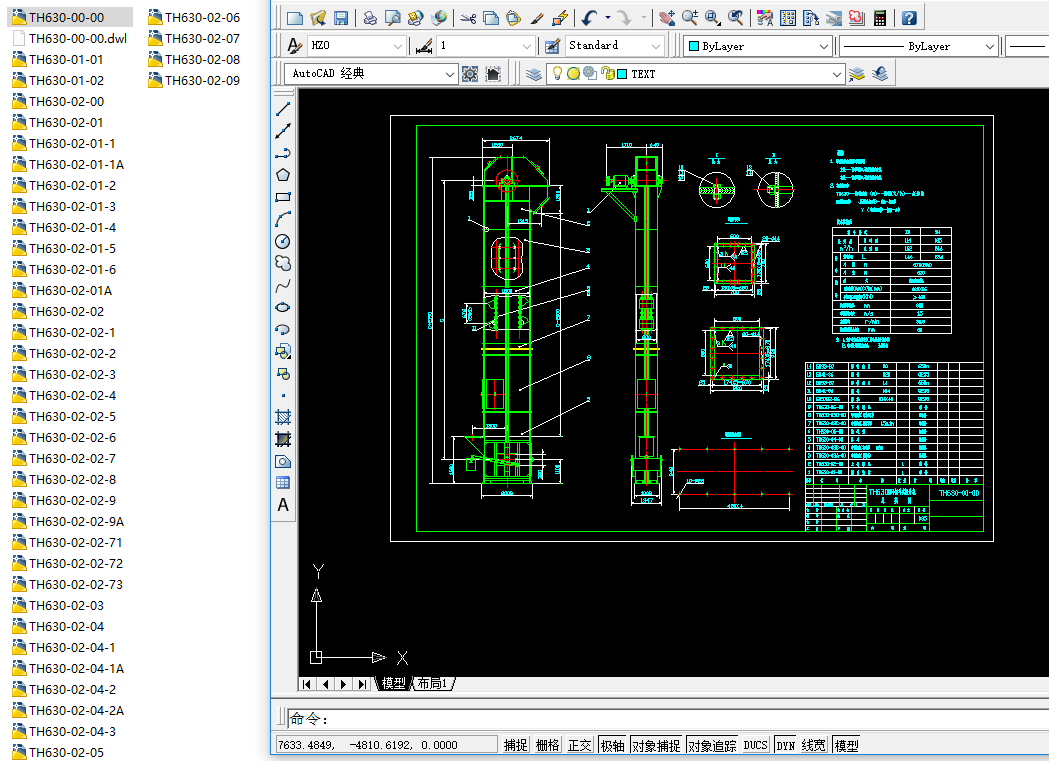Screen dimensions: 1049x761
Task: Open the Layer Properties Manager icon
Action: (x=533, y=74)
